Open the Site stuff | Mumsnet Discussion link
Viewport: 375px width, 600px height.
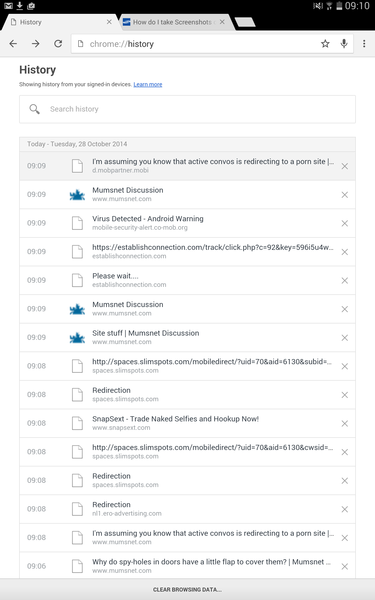click(x=145, y=333)
